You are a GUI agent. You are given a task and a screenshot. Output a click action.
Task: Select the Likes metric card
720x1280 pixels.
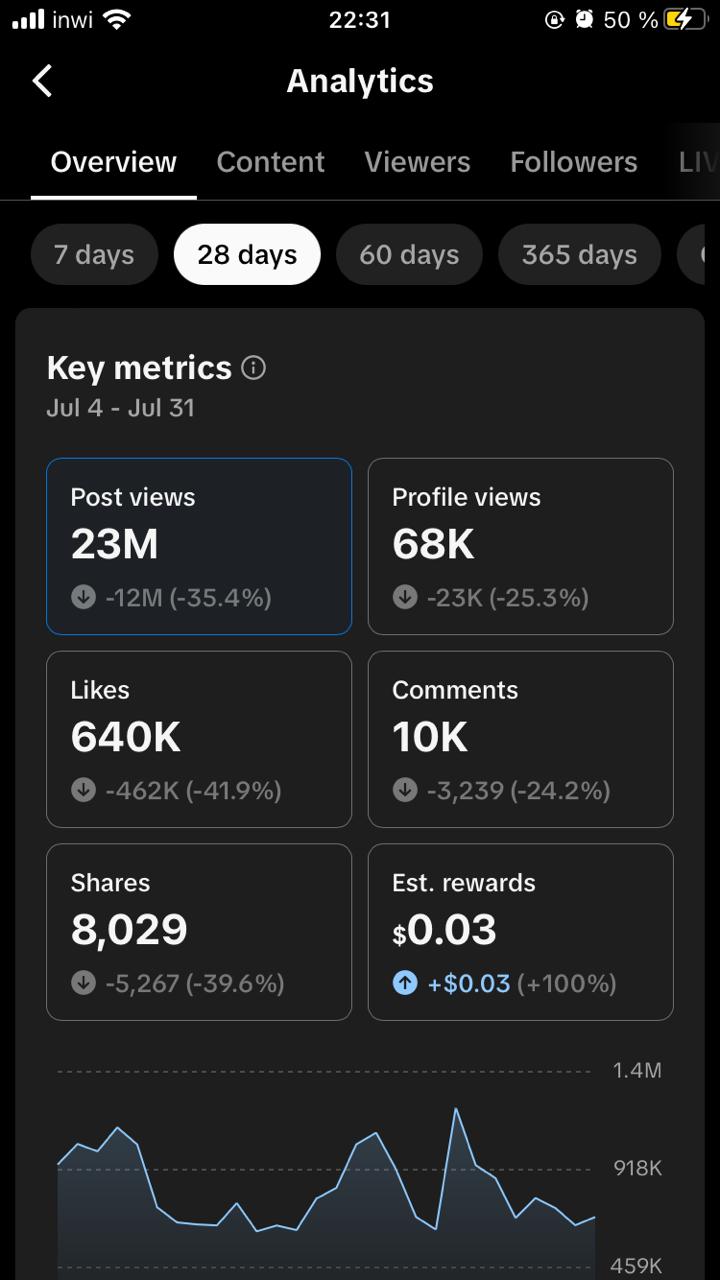coord(199,739)
